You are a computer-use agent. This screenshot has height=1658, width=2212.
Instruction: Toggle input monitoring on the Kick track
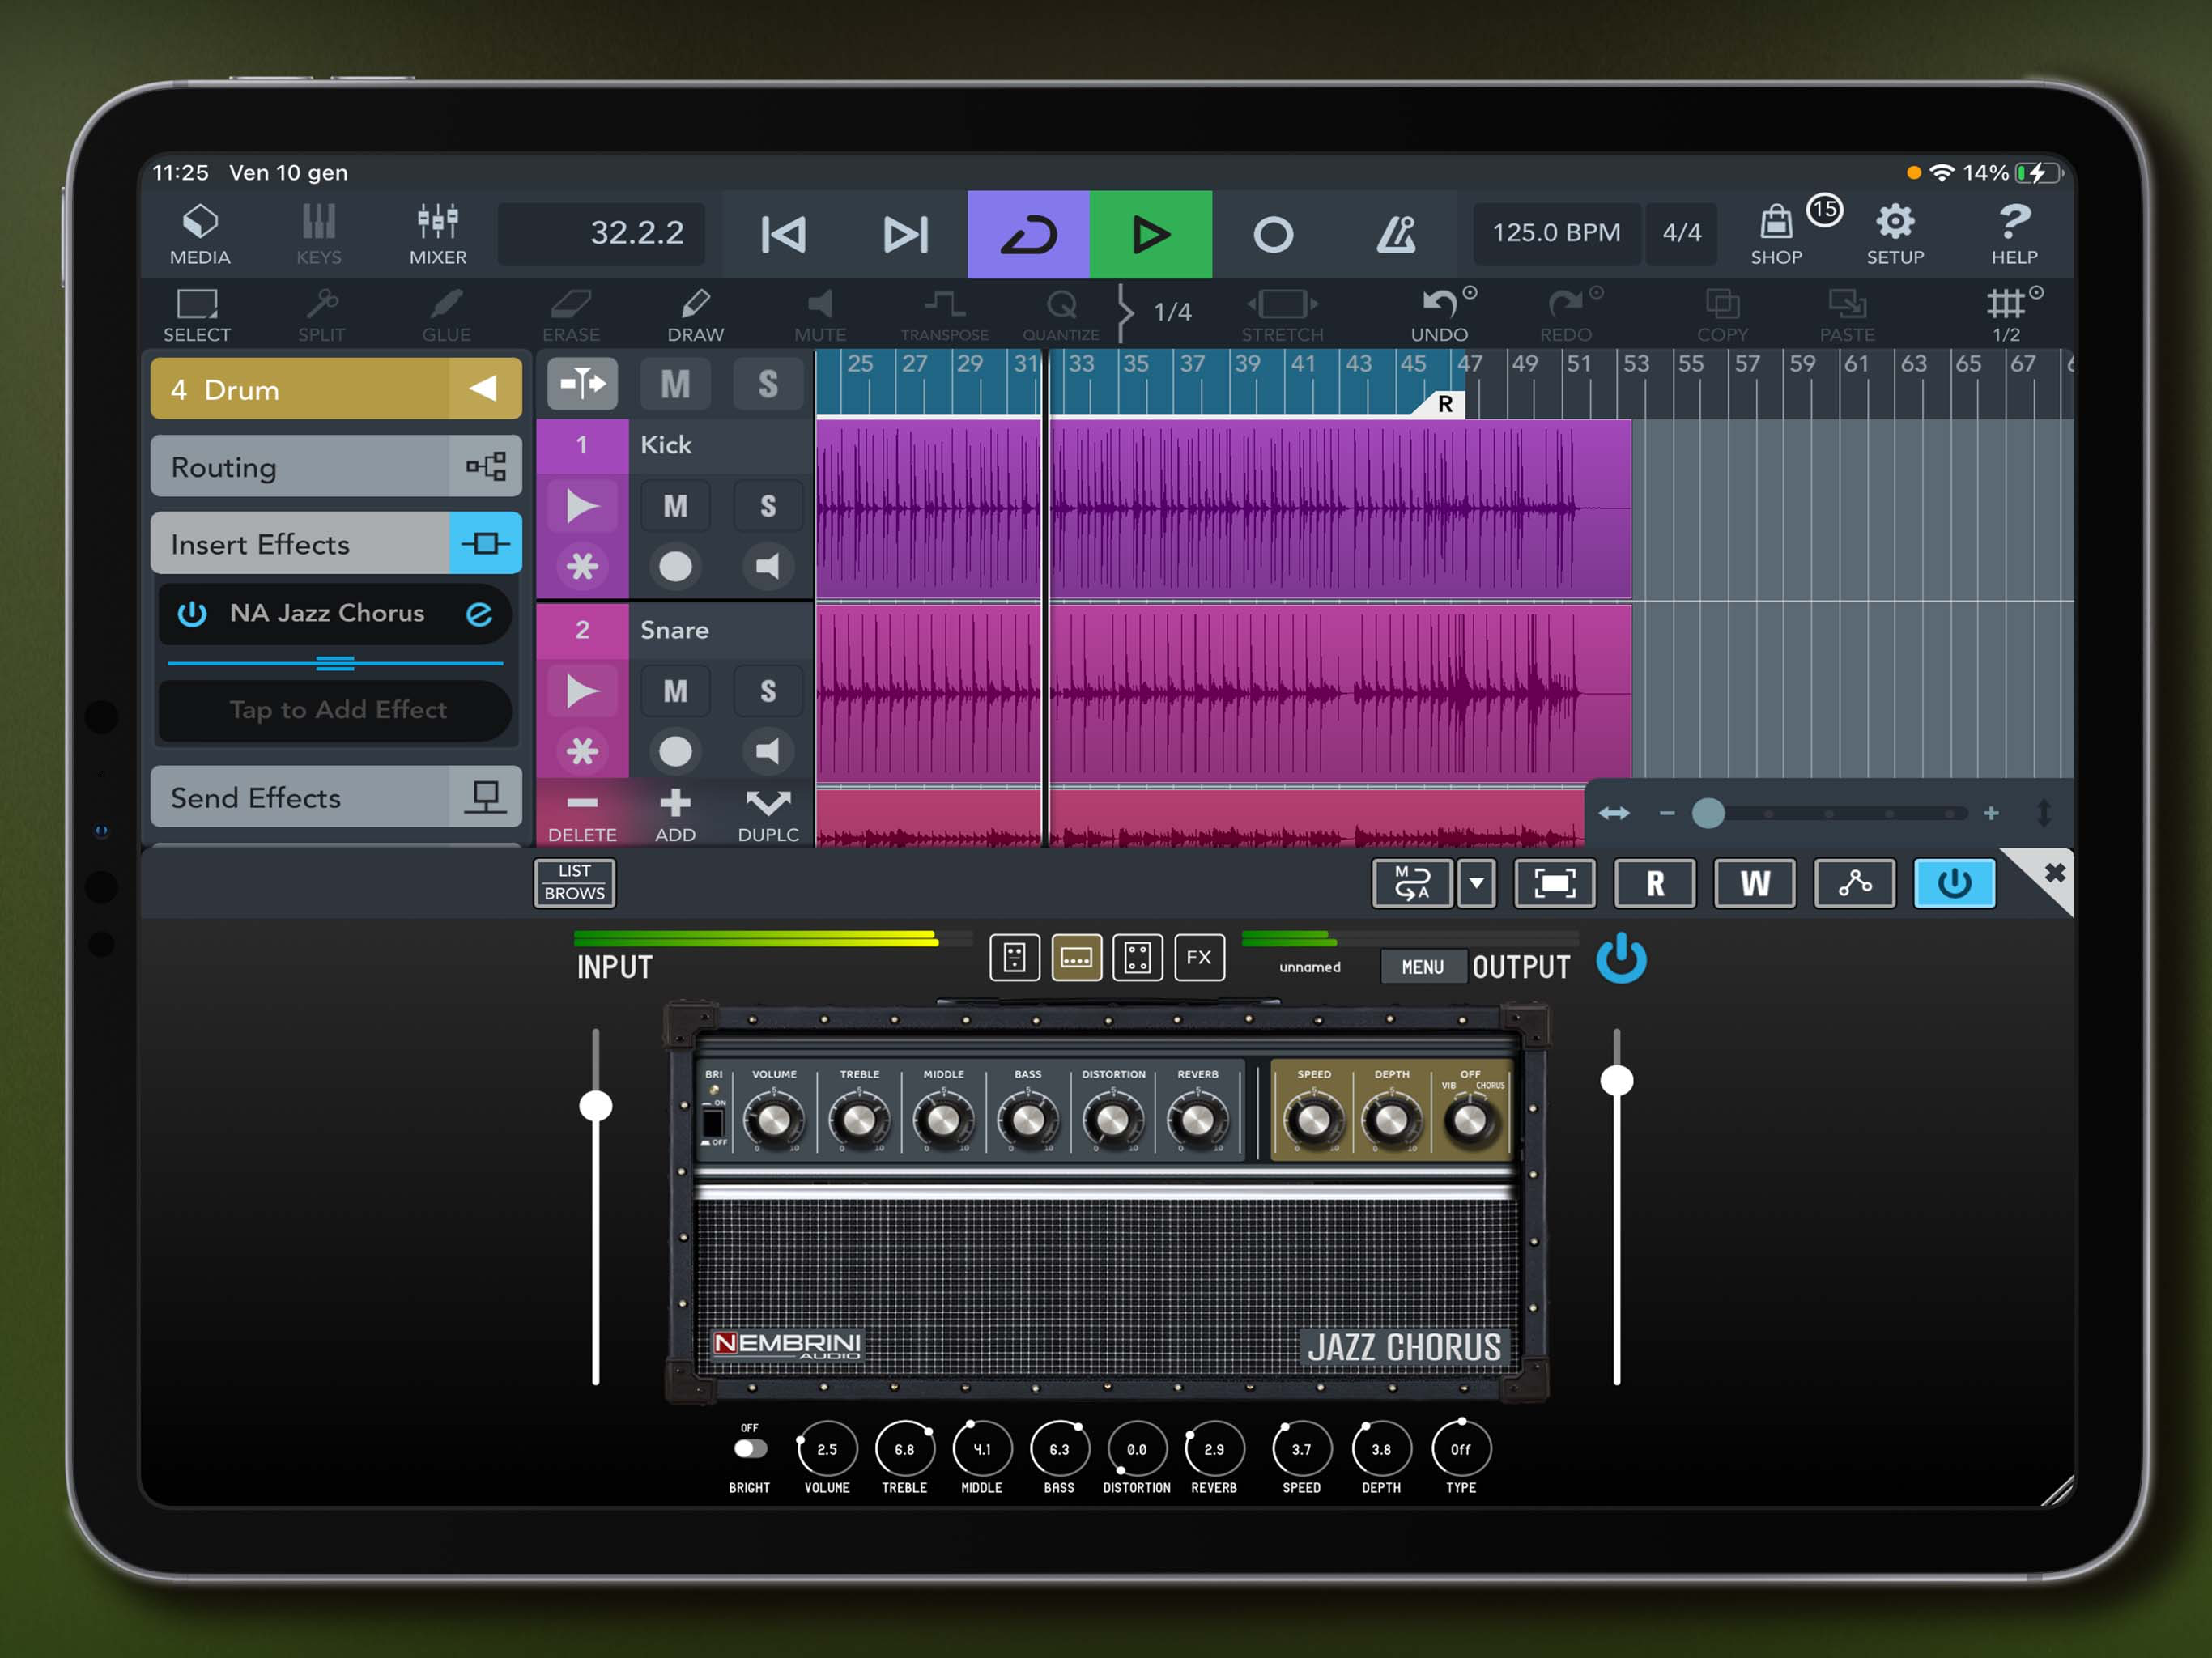767,567
